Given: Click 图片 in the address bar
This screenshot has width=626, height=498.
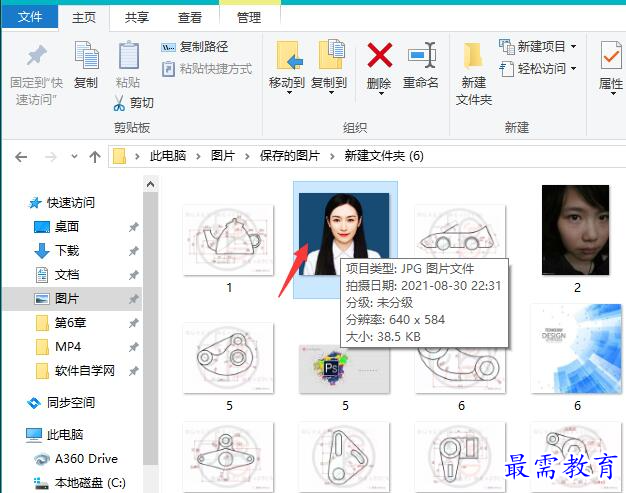Looking at the screenshot, I should click(223, 156).
